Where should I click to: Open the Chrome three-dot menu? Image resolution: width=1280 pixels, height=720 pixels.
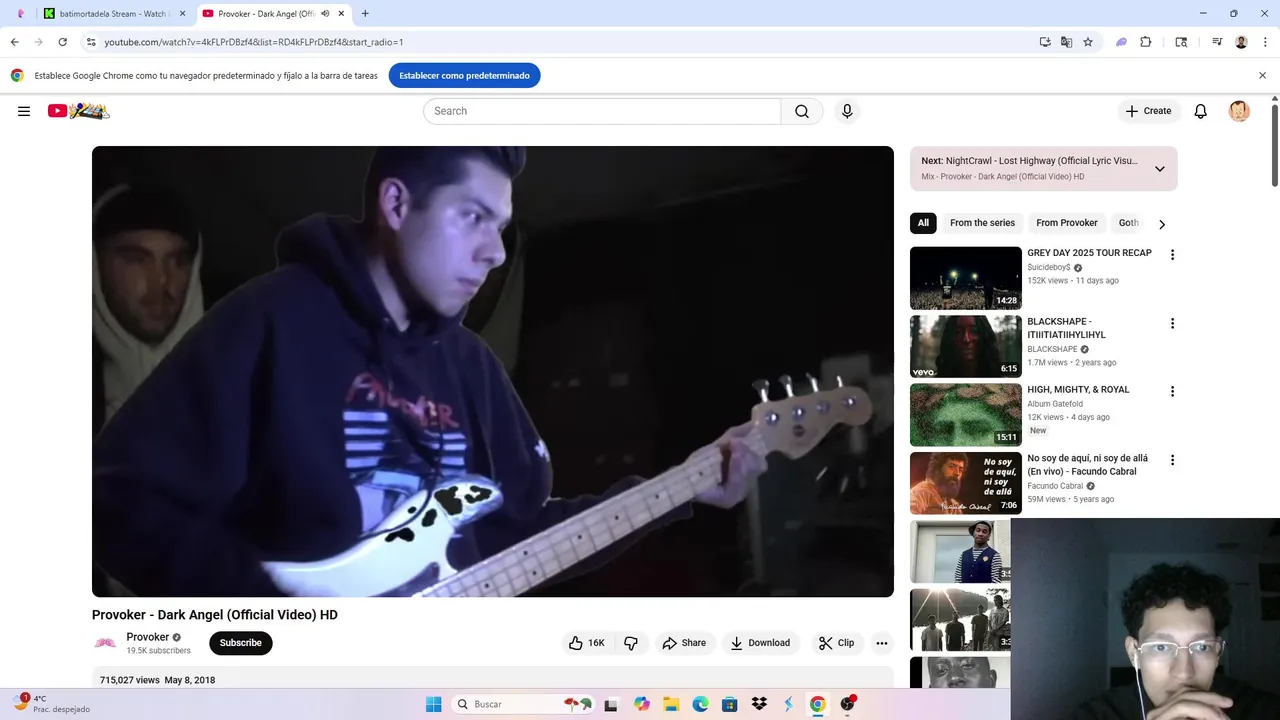(x=1266, y=42)
